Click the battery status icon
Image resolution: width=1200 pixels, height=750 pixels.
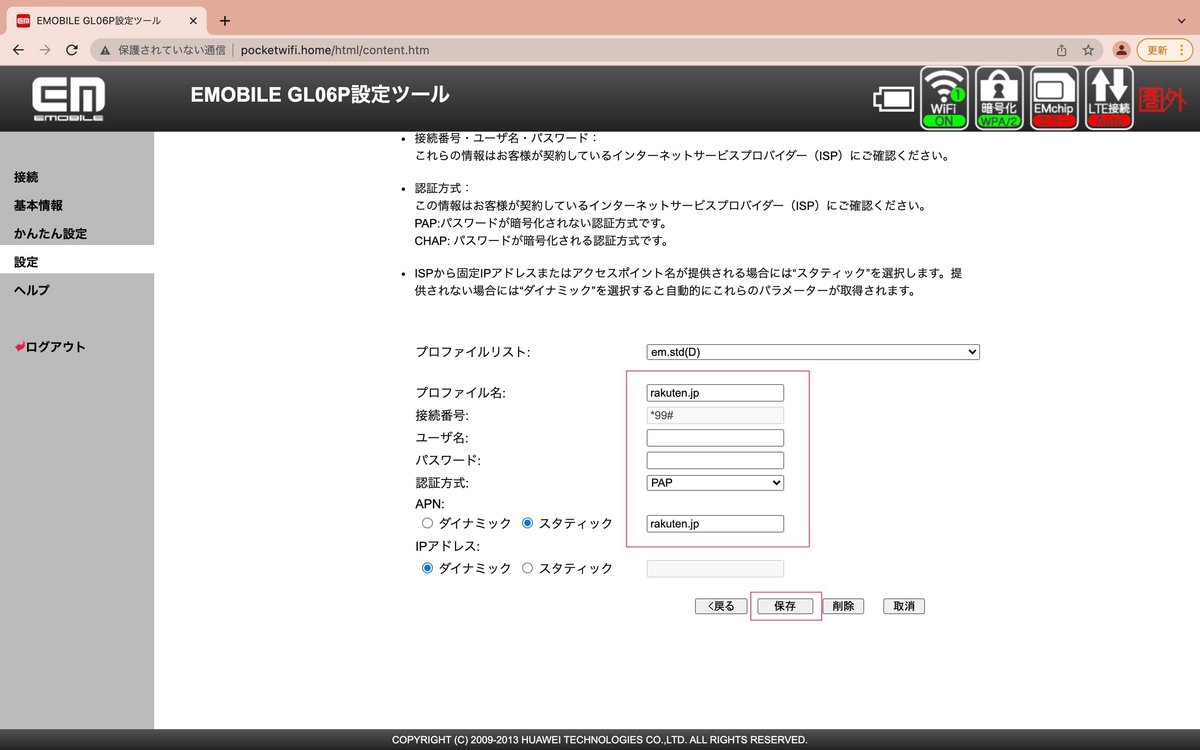(894, 98)
